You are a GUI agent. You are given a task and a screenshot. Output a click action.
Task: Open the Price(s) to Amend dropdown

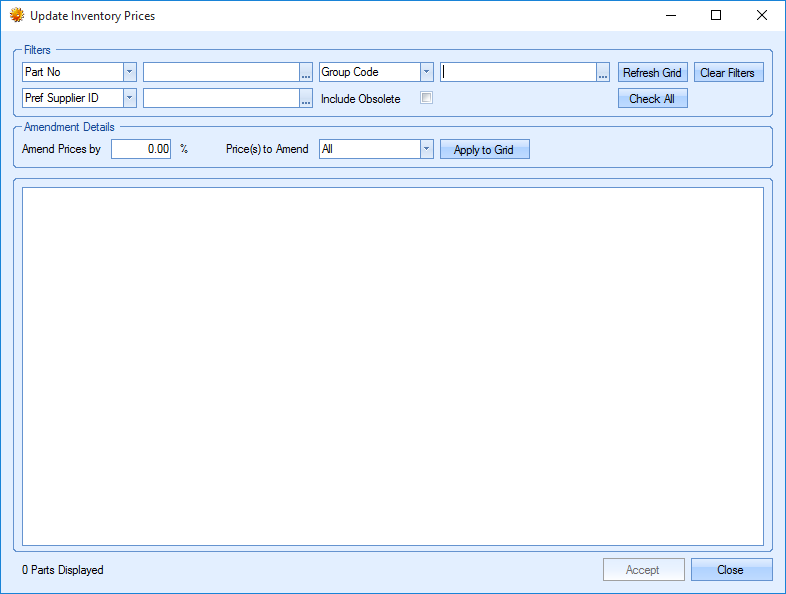(426, 149)
